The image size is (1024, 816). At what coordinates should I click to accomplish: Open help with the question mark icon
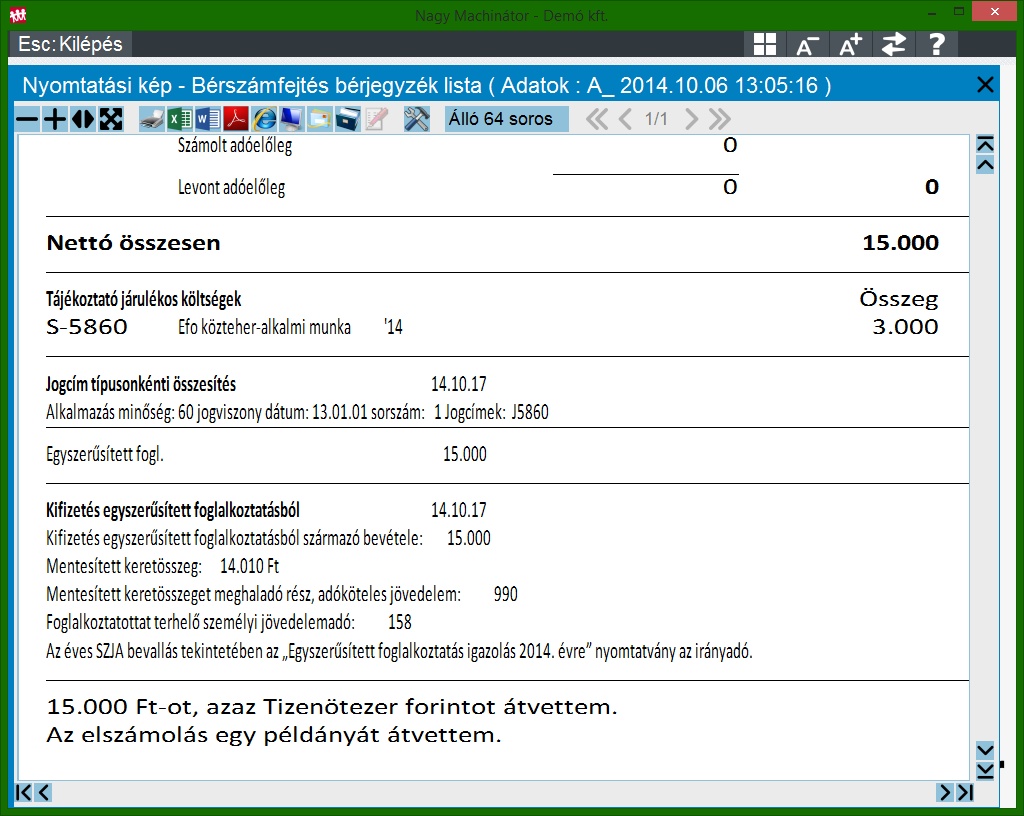tap(936, 44)
